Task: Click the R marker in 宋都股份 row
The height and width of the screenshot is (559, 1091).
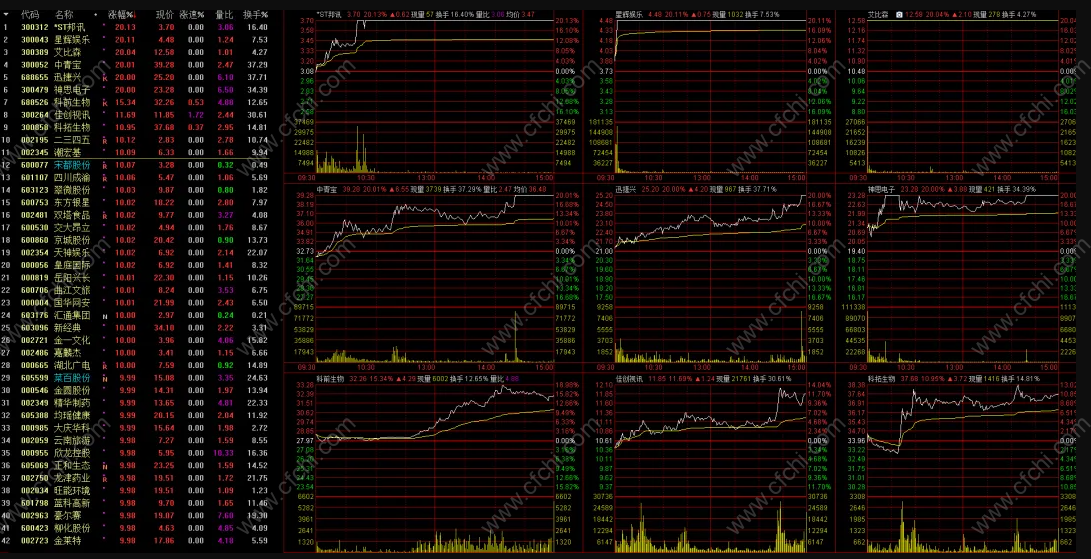Action: pyautogui.click(x=104, y=165)
